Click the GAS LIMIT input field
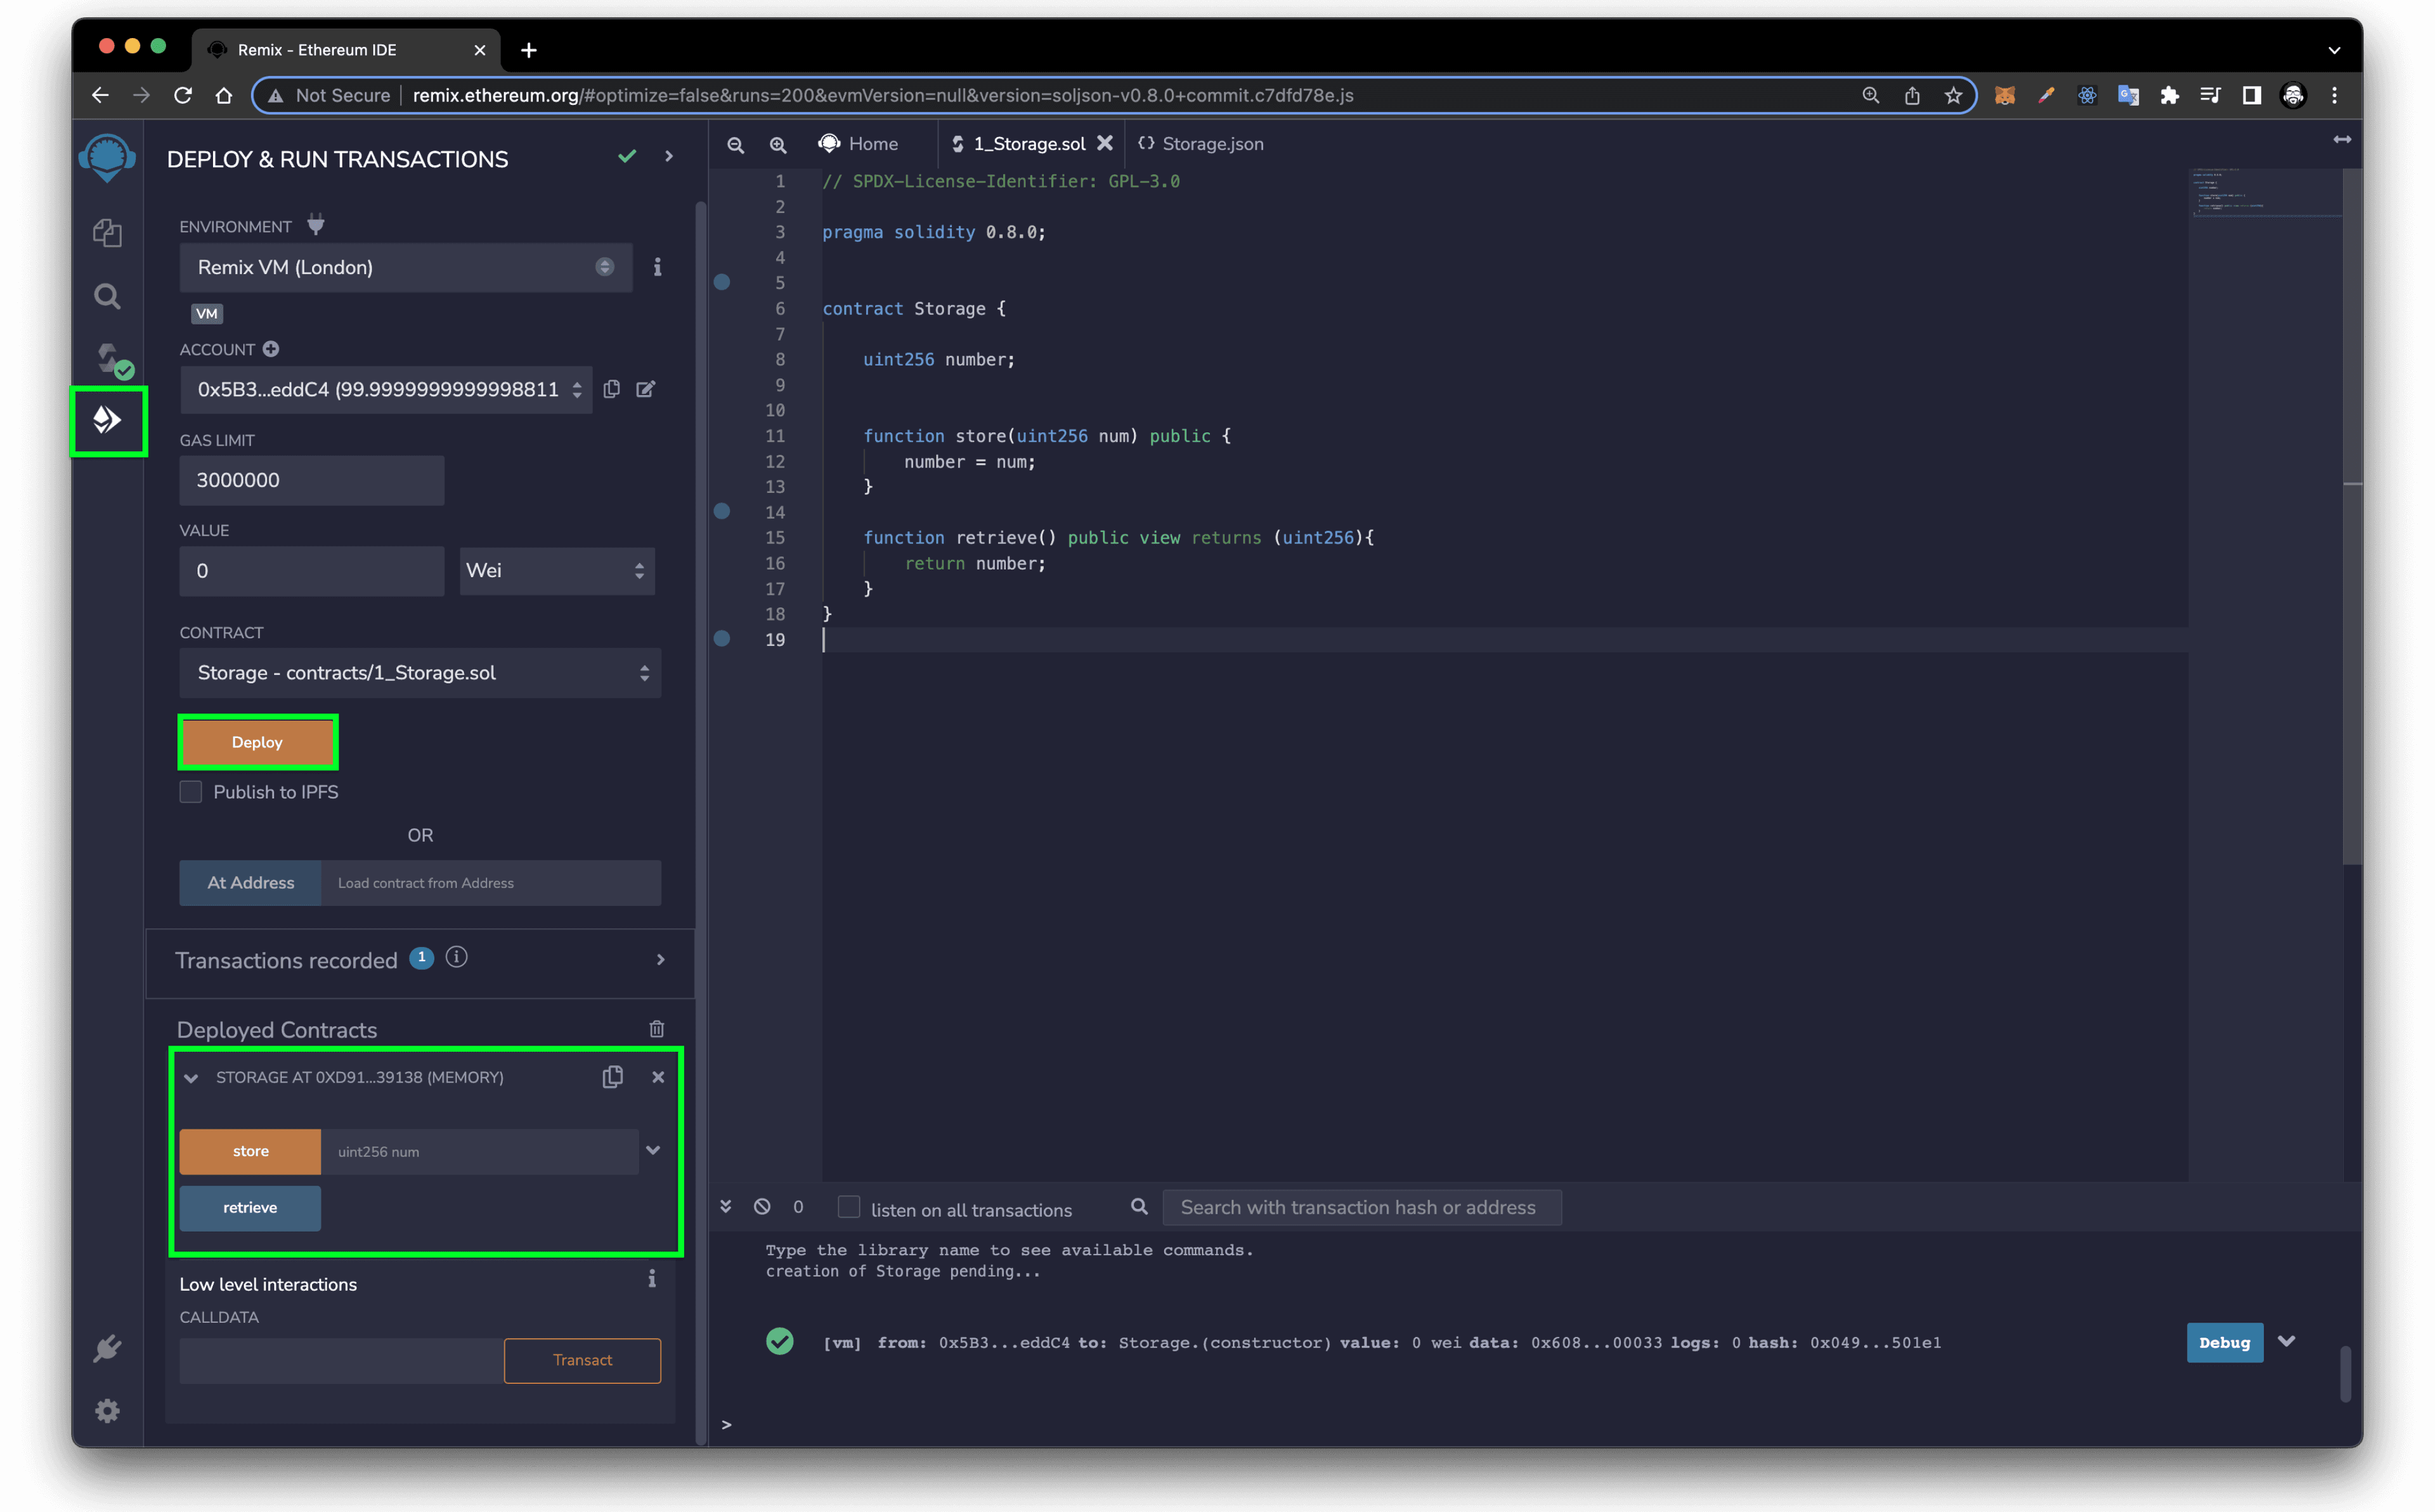2435x1512 pixels. (x=313, y=481)
